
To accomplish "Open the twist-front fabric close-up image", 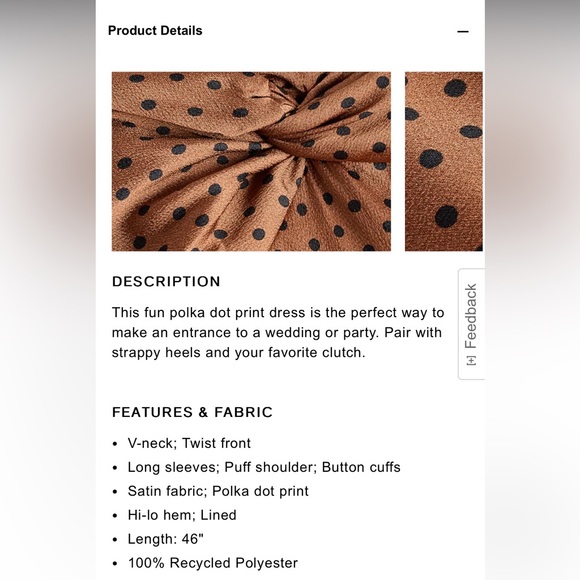I will pos(251,161).
